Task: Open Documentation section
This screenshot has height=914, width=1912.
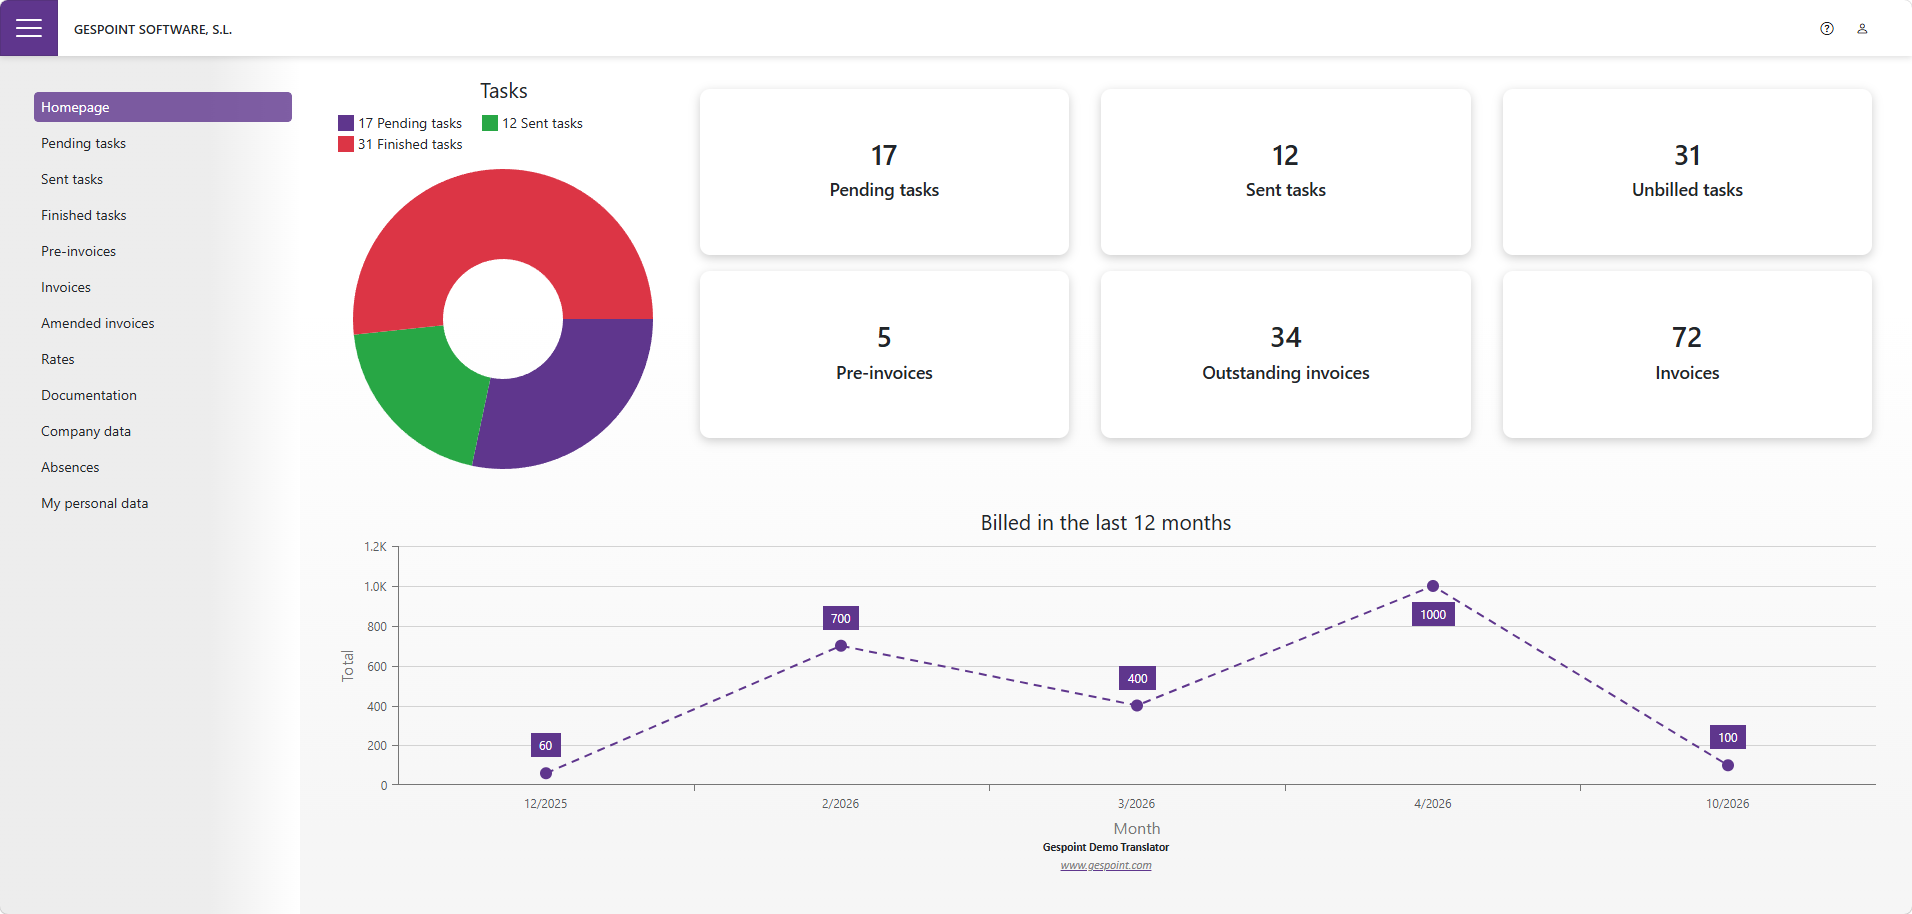Action: tap(163, 395)
